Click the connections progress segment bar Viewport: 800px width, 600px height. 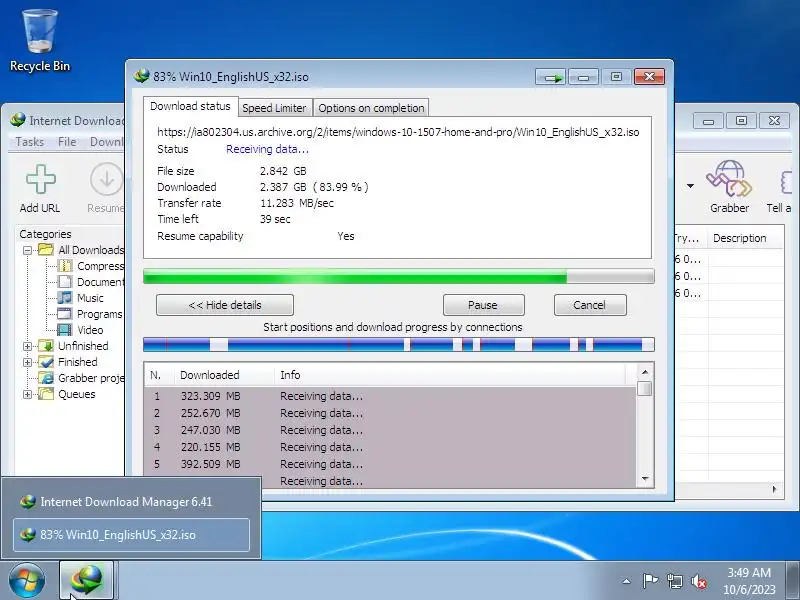click(398, 345)
